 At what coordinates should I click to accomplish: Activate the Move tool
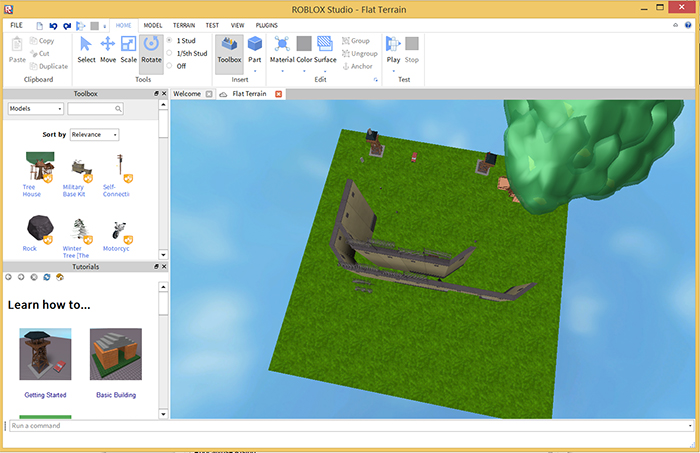(x=108, y=50)
